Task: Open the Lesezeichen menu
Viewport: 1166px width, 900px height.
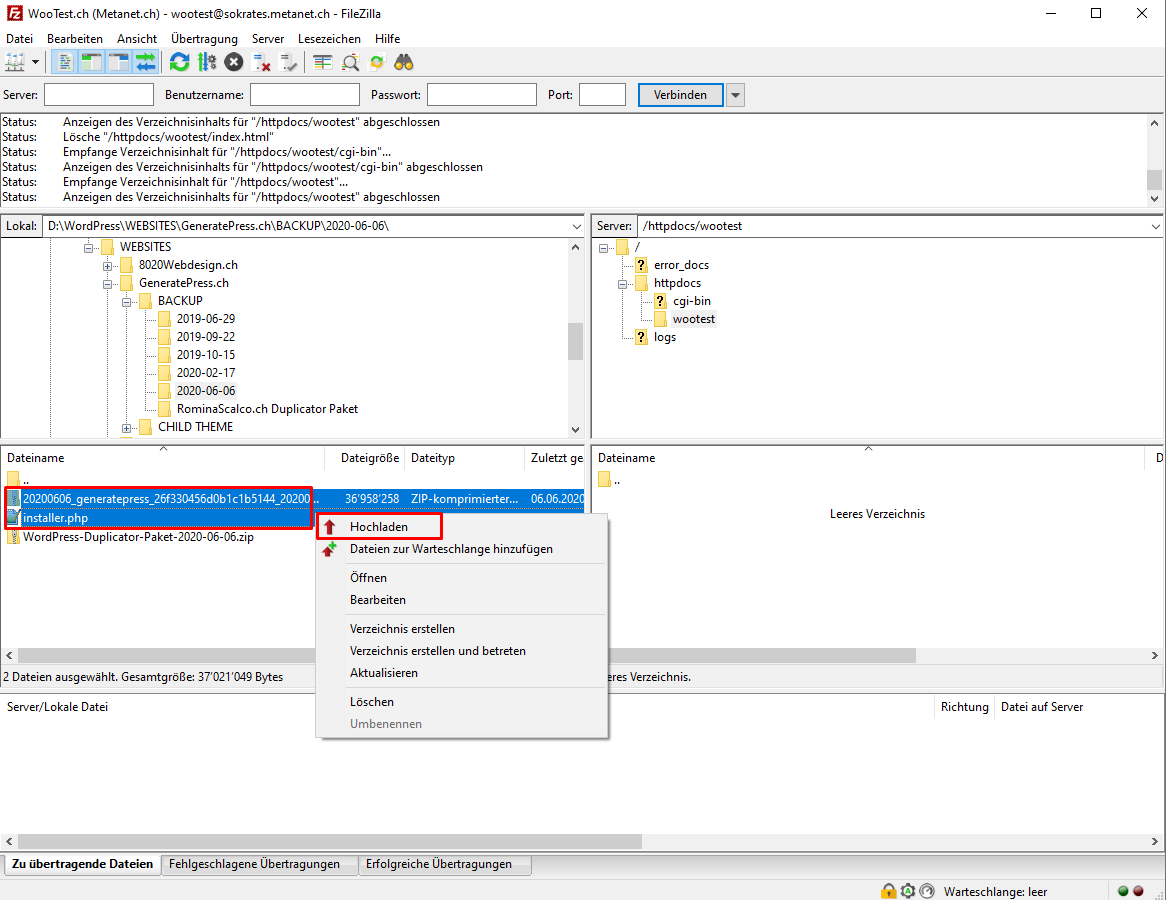Action: (x=329, y=39)
